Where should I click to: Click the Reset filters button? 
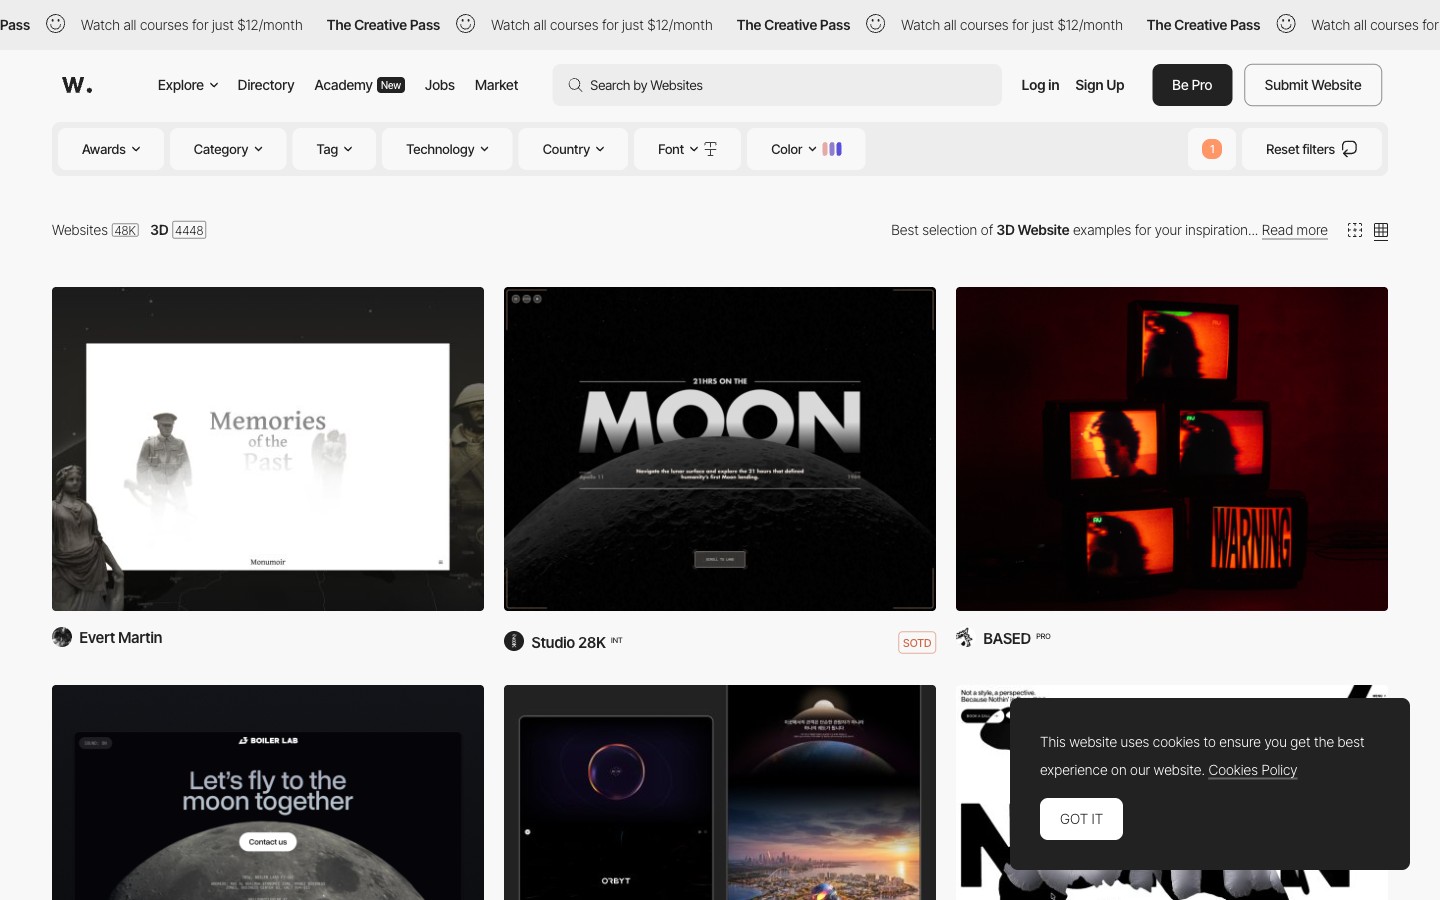coord(1312,149)
